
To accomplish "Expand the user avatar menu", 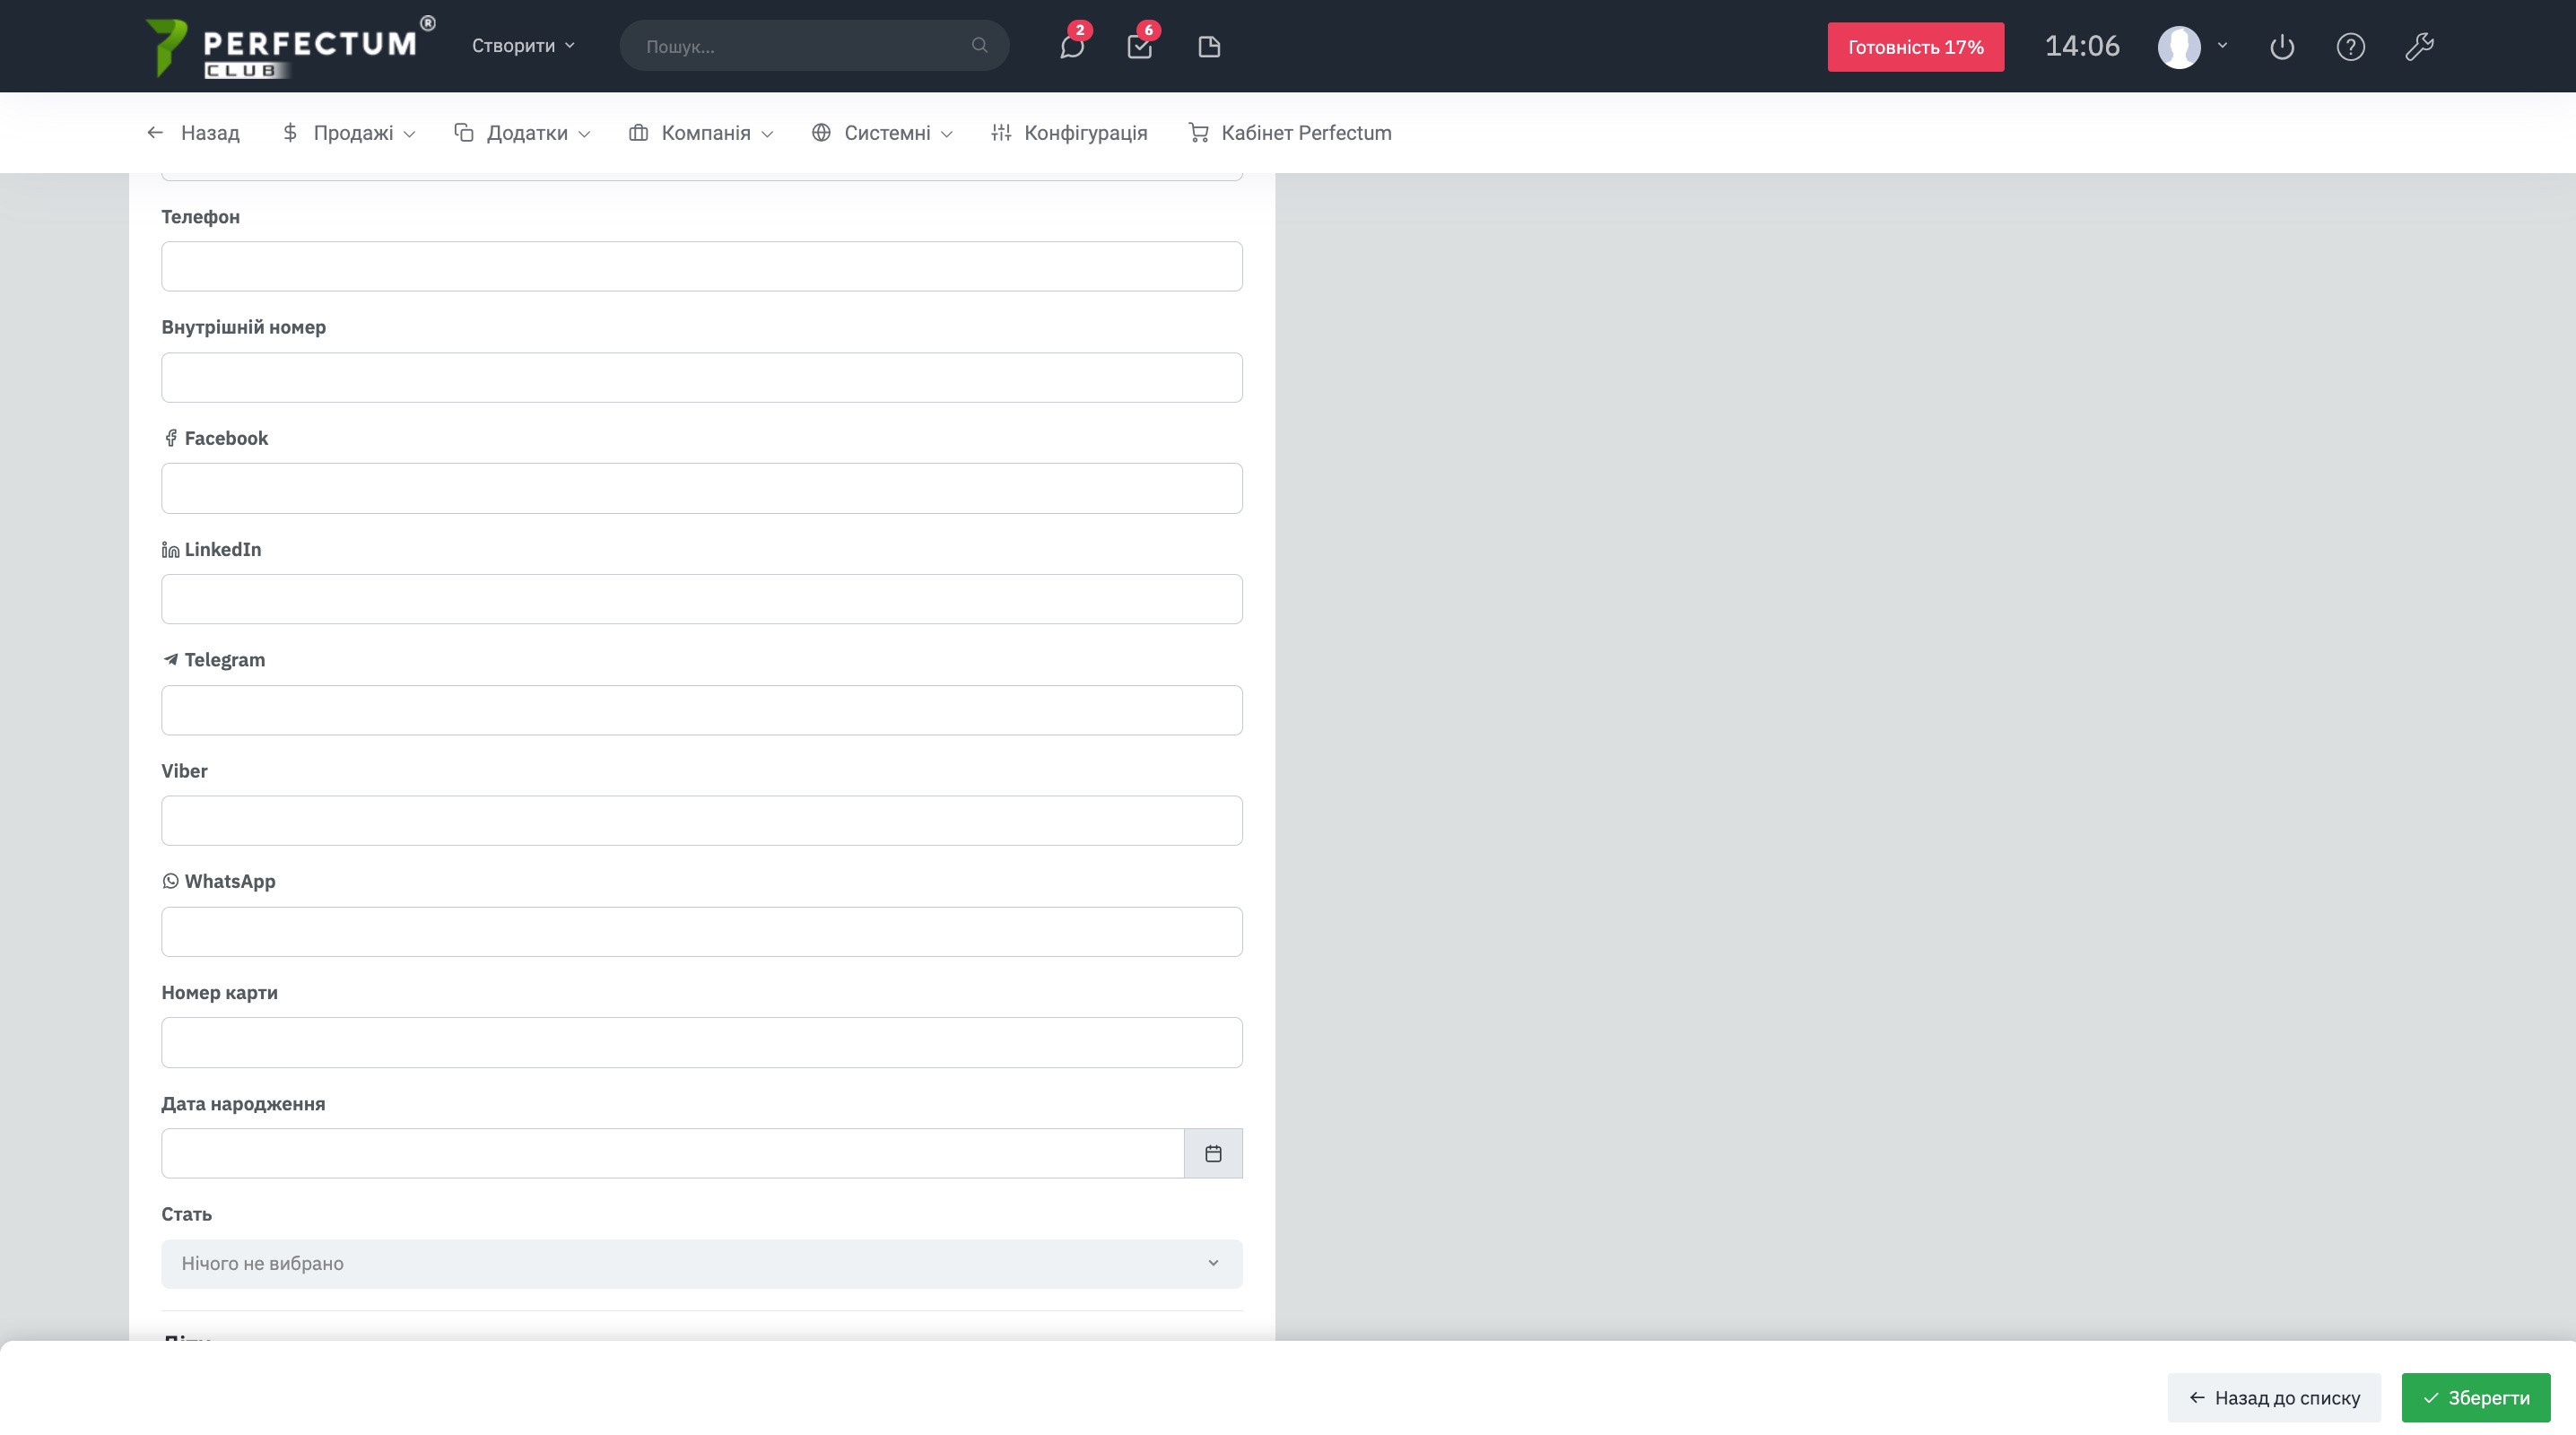I will click(x=2192, y=47).
